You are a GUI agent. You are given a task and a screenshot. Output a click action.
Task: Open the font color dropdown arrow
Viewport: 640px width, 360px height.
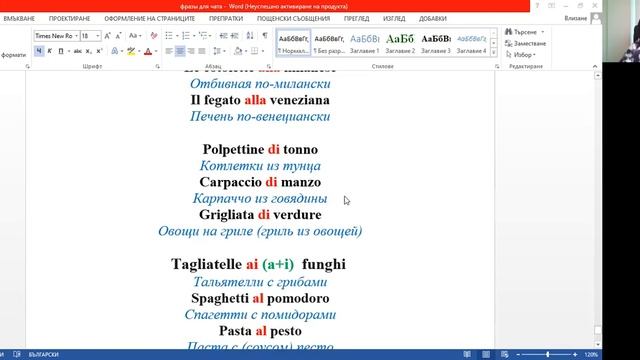156,51
